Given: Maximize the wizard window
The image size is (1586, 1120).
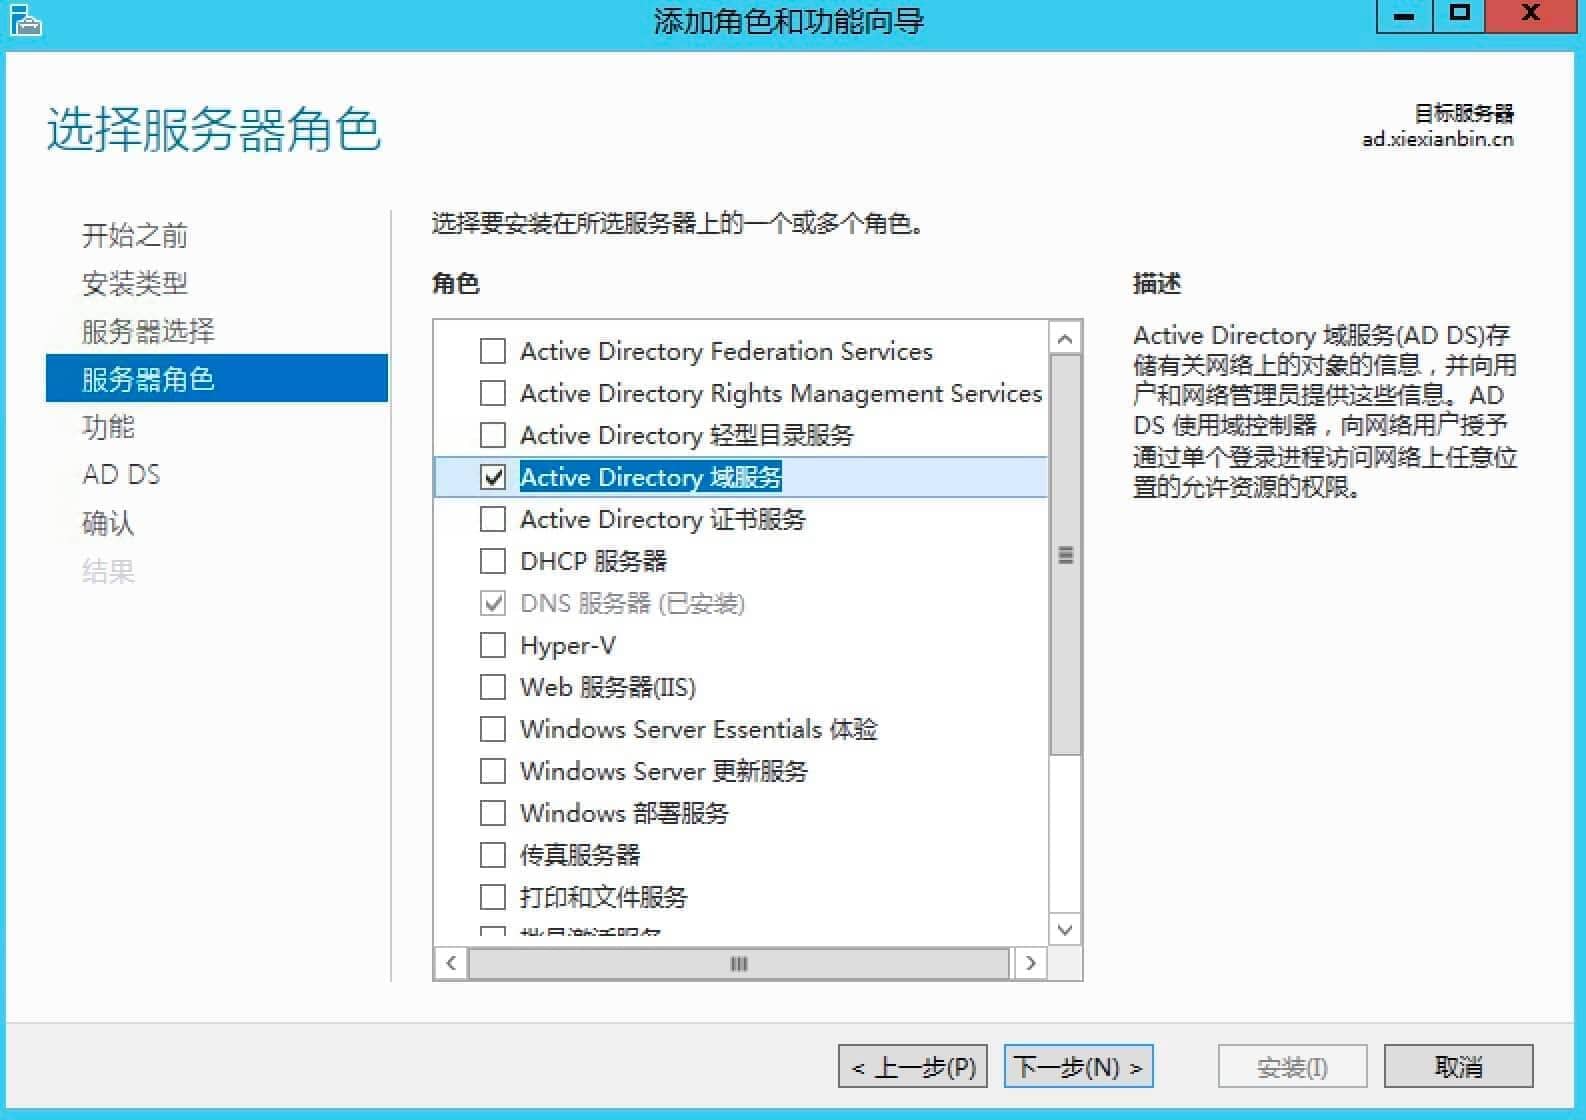Looking at the screenshot, I should pos(1459,16).
